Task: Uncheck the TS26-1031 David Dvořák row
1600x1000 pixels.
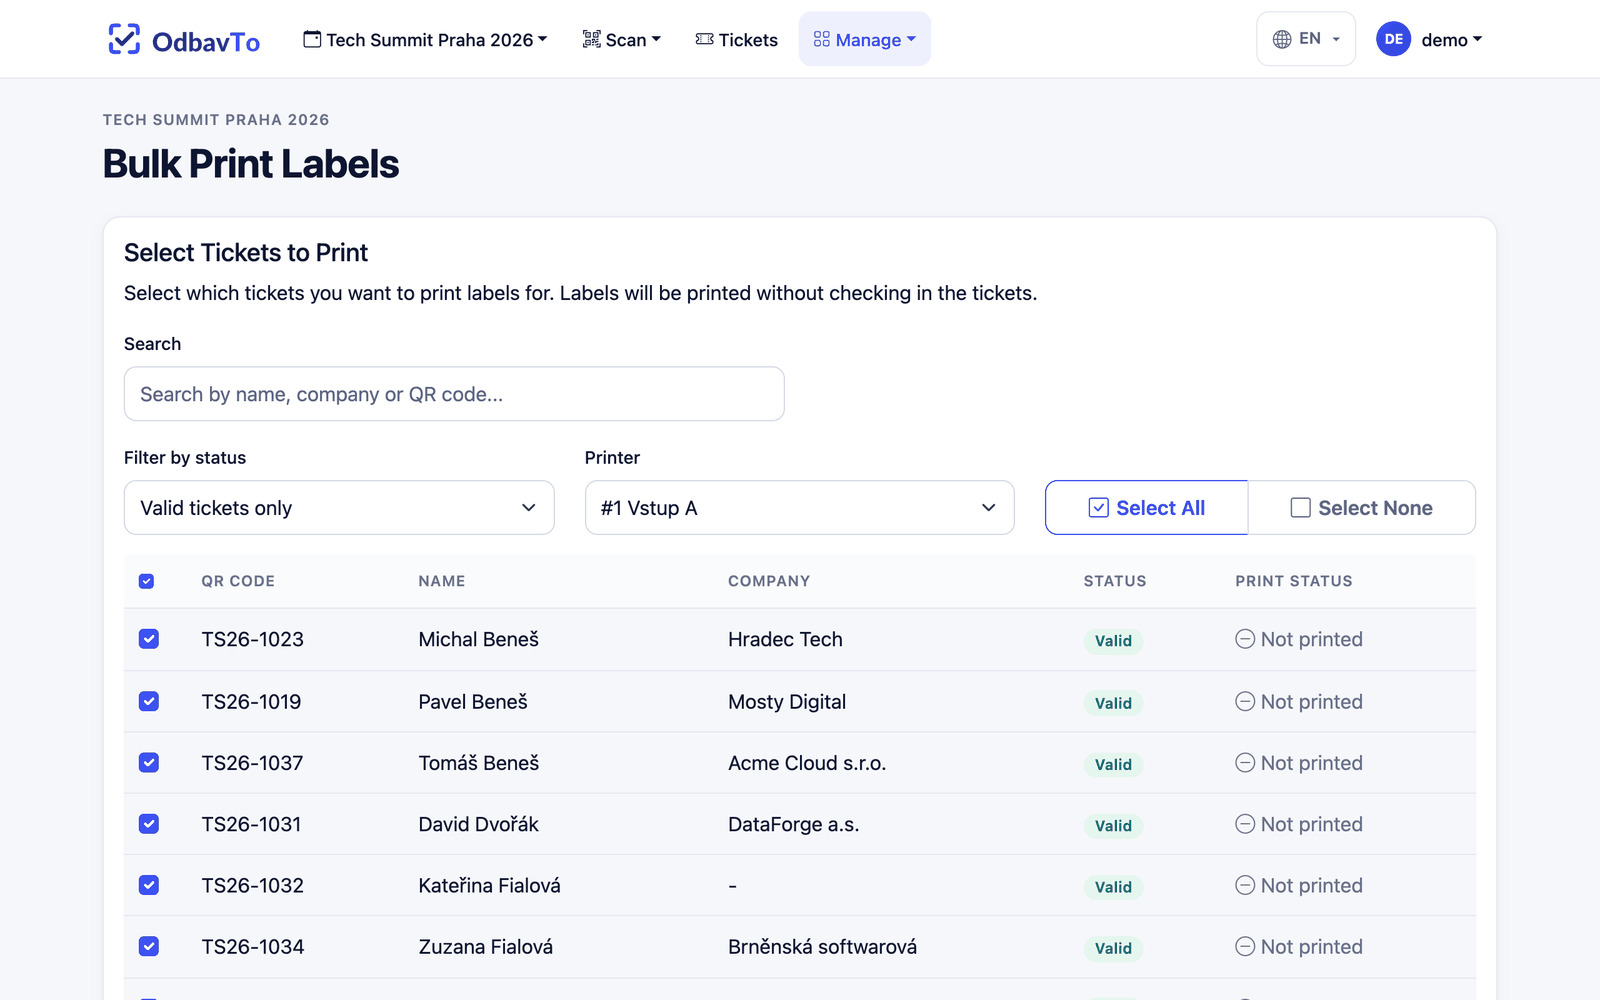Action: [149, 824]
